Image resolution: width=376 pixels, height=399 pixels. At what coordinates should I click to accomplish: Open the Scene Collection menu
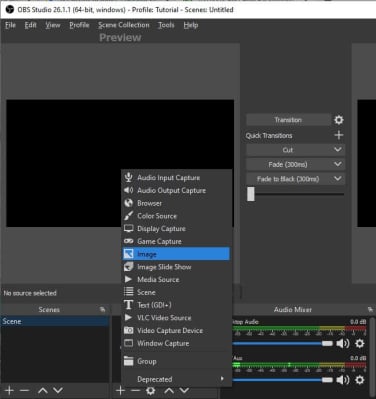pos(124,25)
